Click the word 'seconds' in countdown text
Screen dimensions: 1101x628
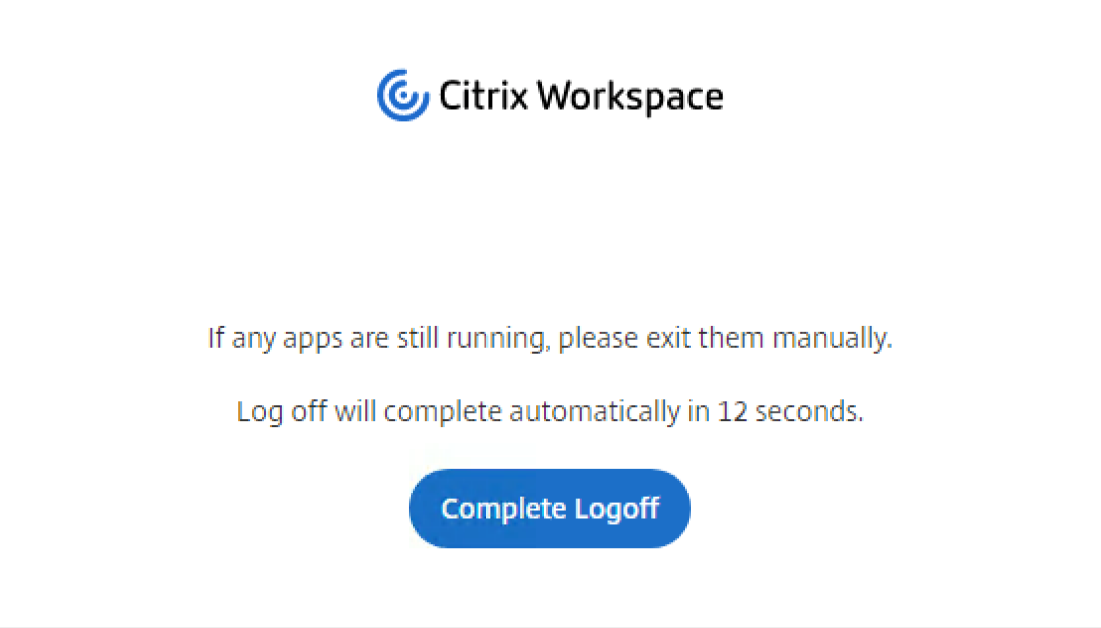[x=809, y=412]
